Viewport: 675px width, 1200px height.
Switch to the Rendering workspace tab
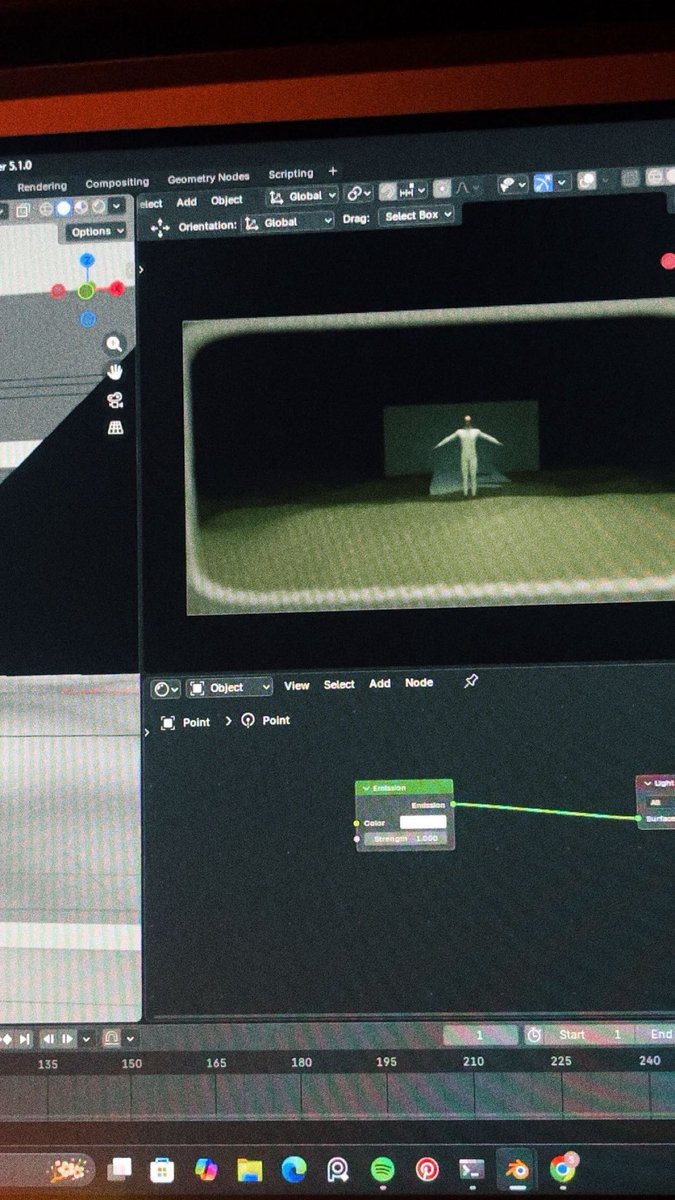point(42,186)
